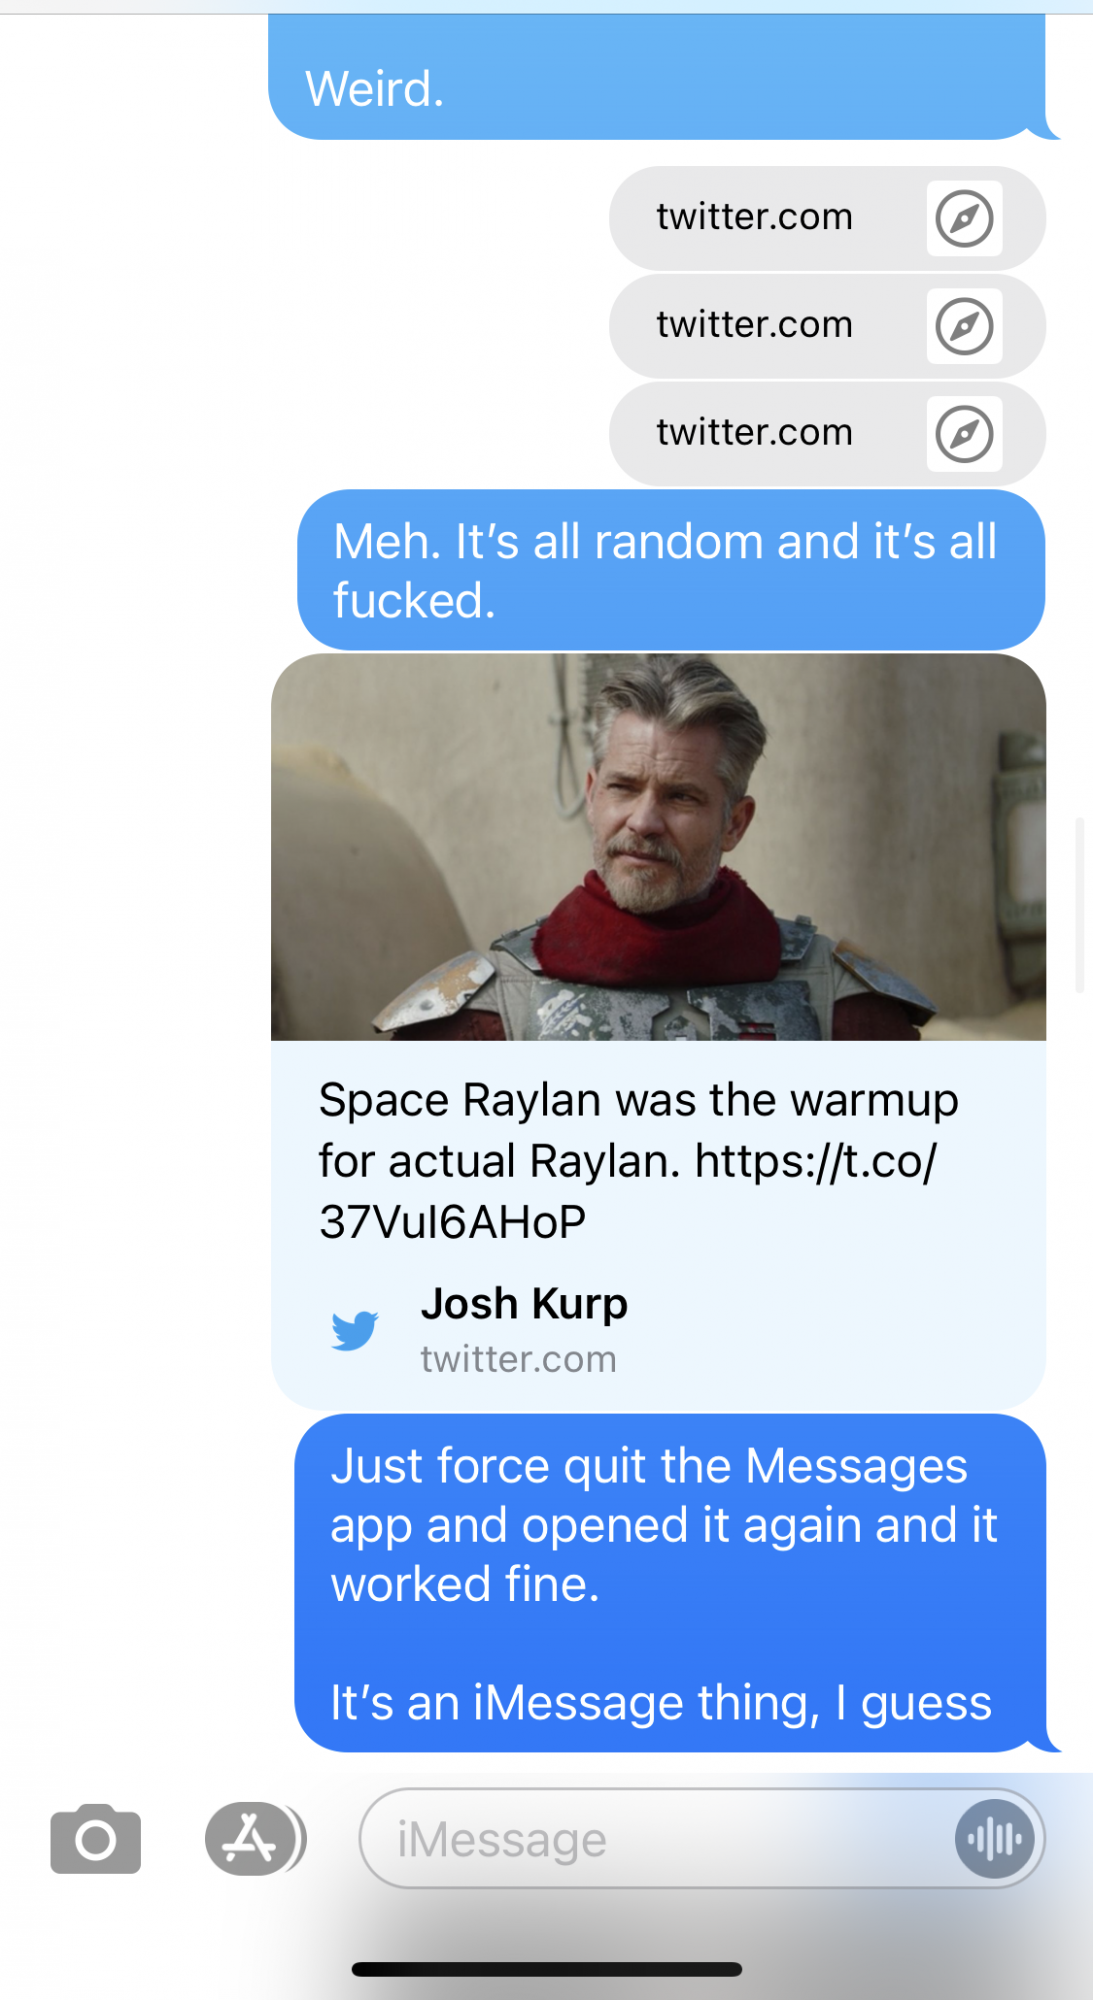Tap the "Space Raylan was the warmup" tweet text
The image size is (1093, 2000).
(x=638, y=1161)
